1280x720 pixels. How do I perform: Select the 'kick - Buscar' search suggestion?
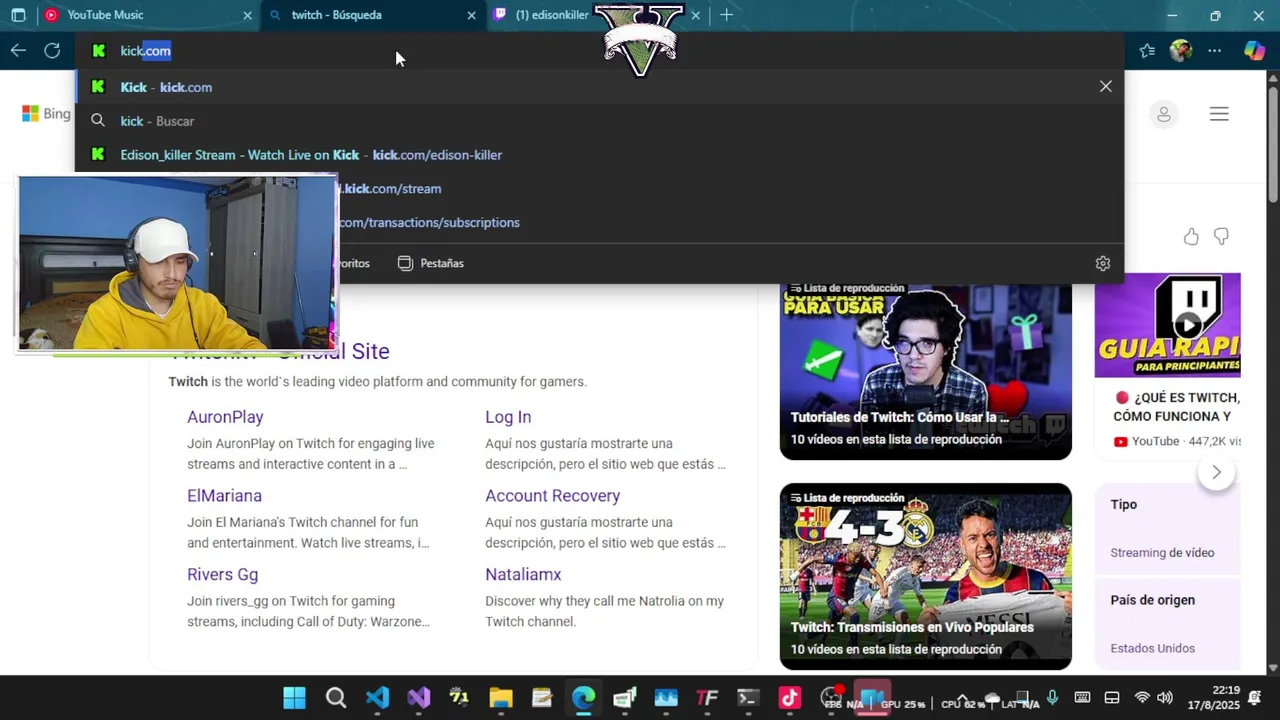600,121
